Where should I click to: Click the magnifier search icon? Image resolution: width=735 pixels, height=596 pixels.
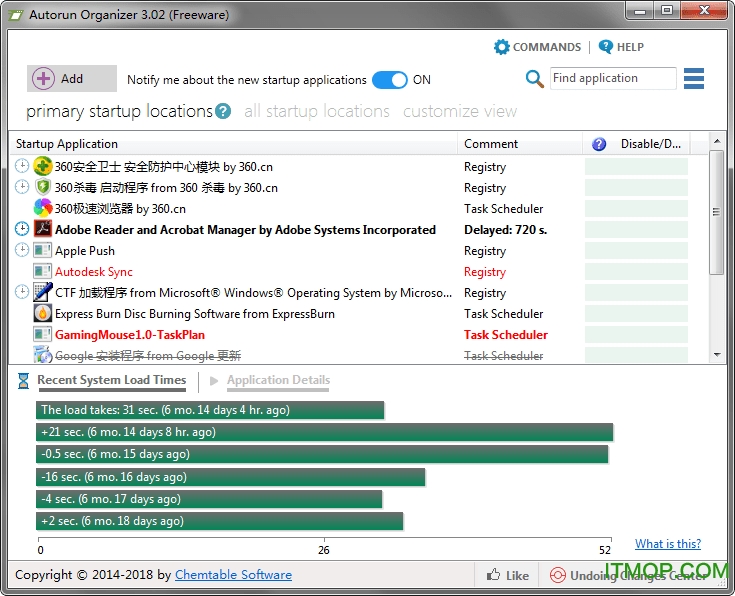click(x=534, y=78)
